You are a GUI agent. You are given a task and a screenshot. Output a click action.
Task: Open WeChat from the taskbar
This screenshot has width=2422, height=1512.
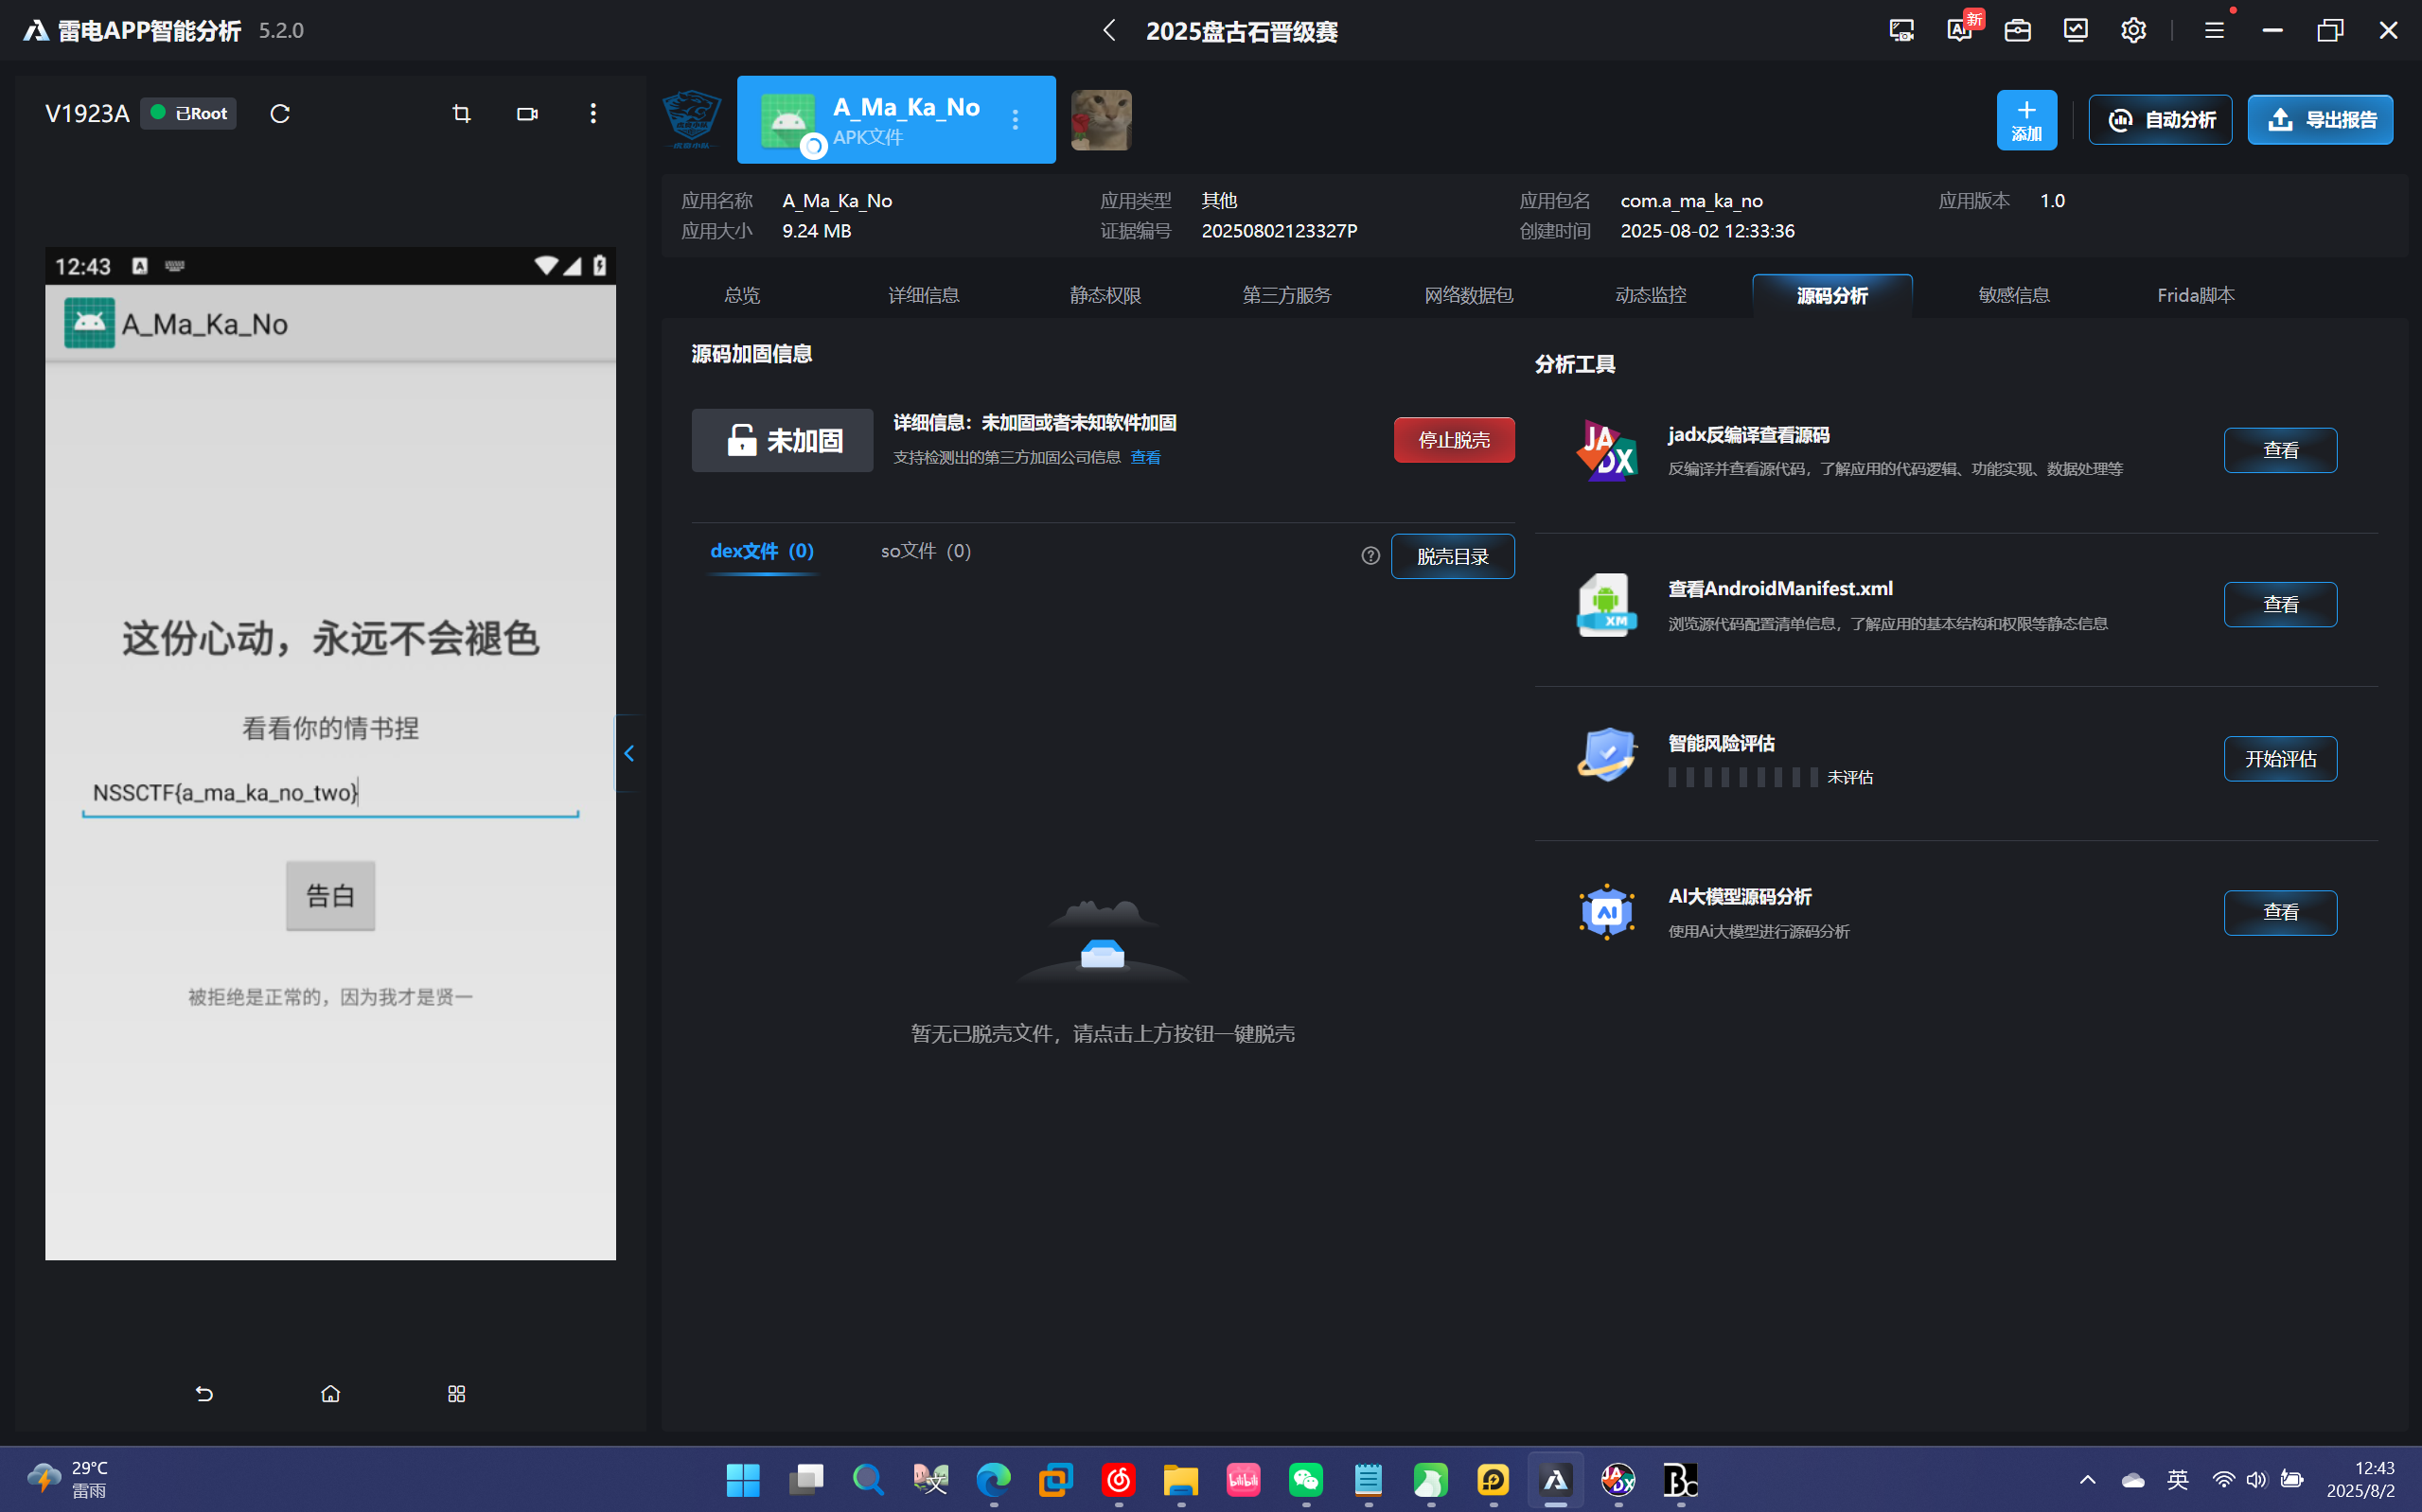click(x=1305, y=1479)
